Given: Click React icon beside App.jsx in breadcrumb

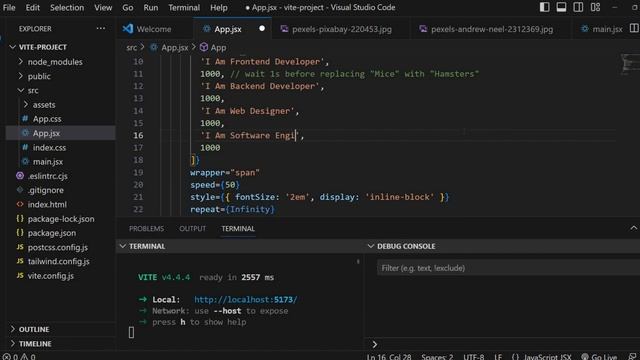Looking at the screenshot, I should click(x=154, y=47).
